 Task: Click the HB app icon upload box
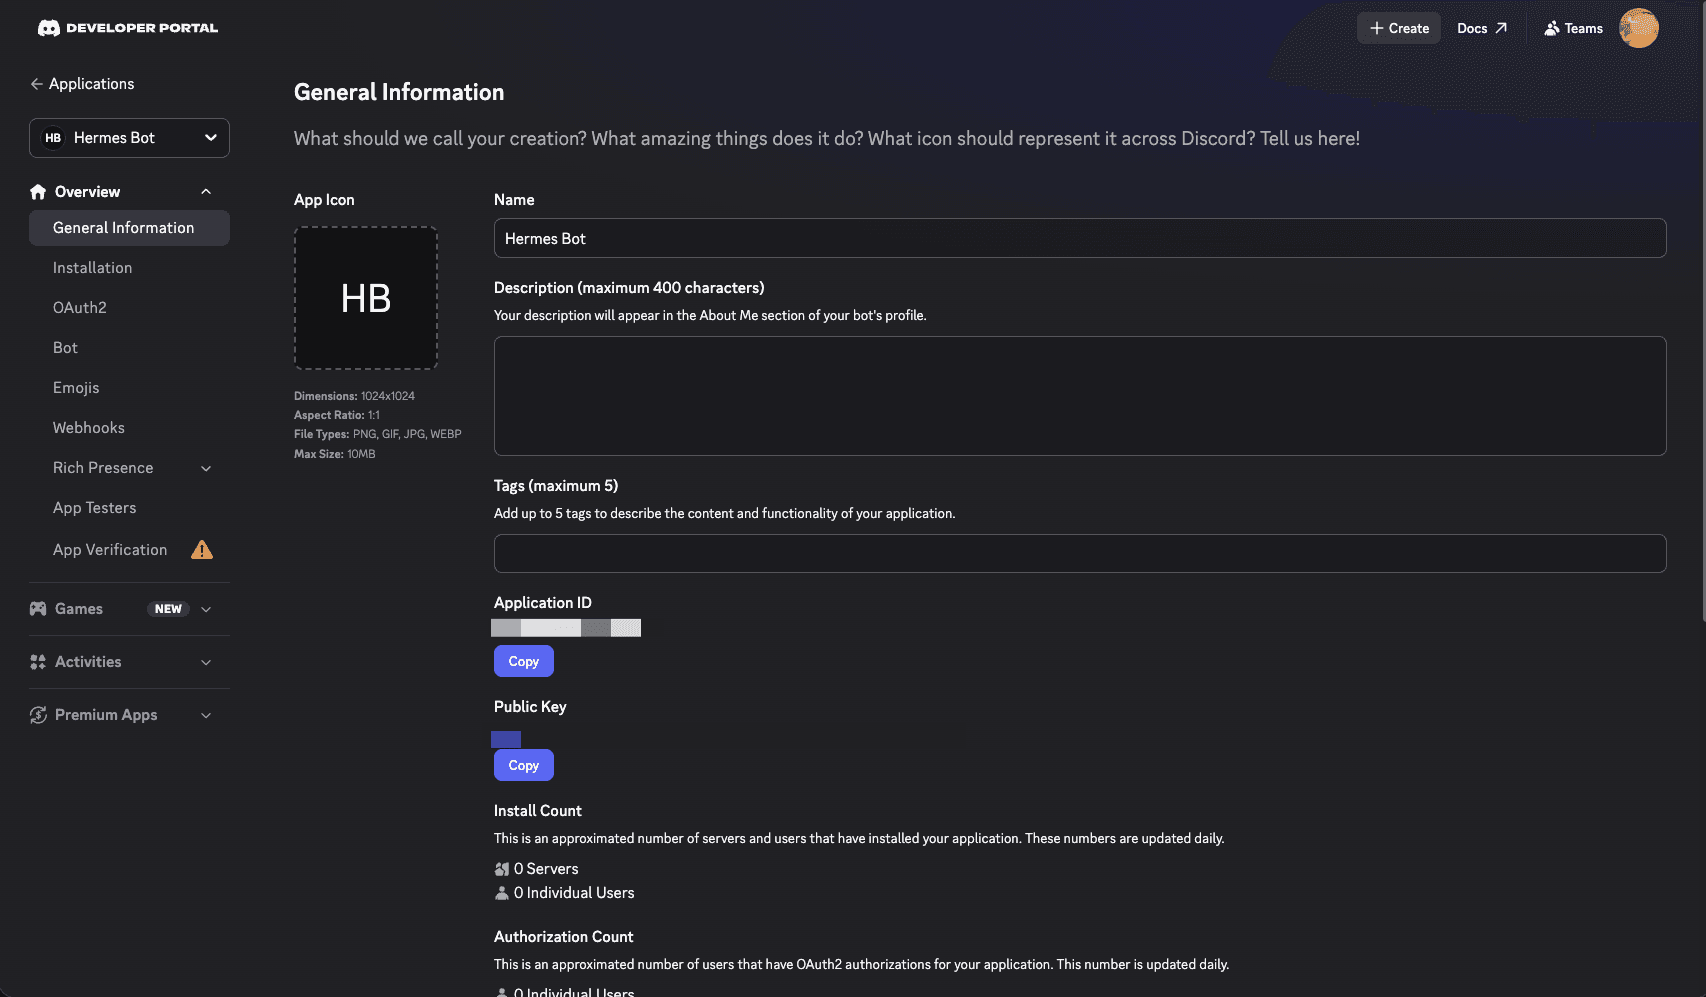tap(366, 298)
